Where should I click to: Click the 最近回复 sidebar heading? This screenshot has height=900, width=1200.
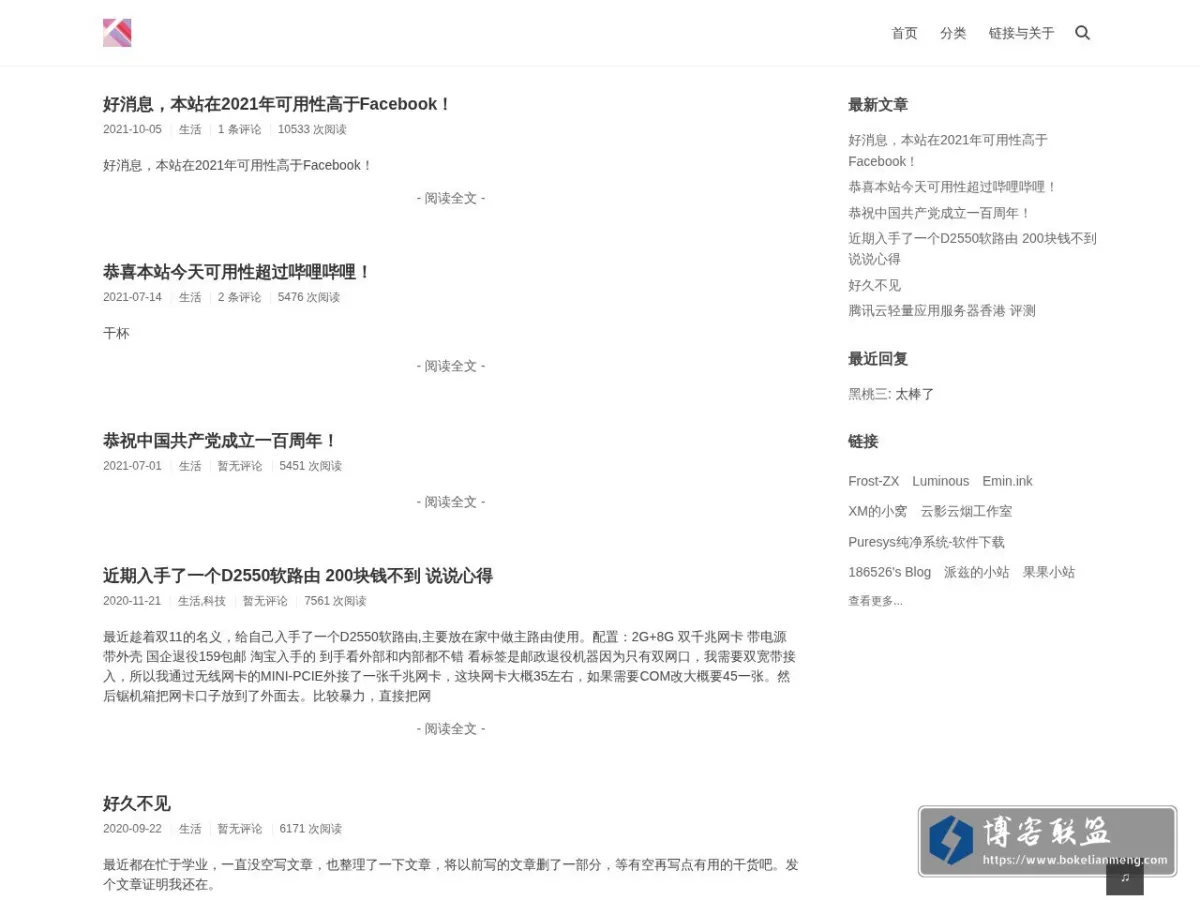pos(878,359)
